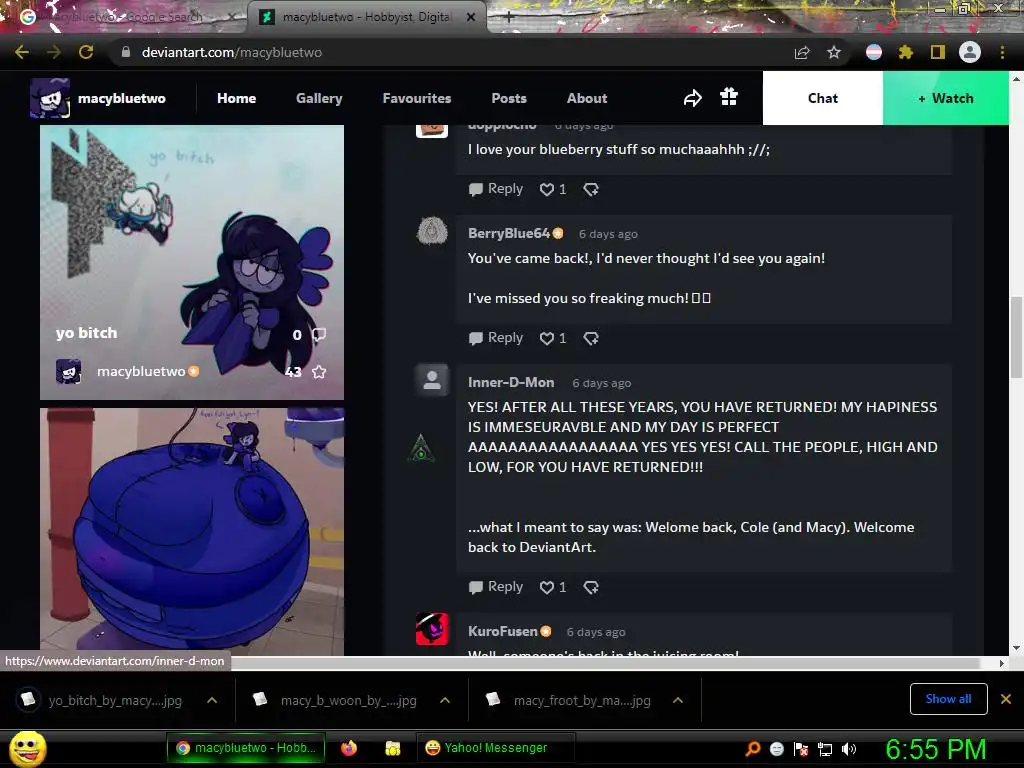Expand options for macy_froot download
This screenshot has height=768, width=1024.
click(x=678, y=700)
